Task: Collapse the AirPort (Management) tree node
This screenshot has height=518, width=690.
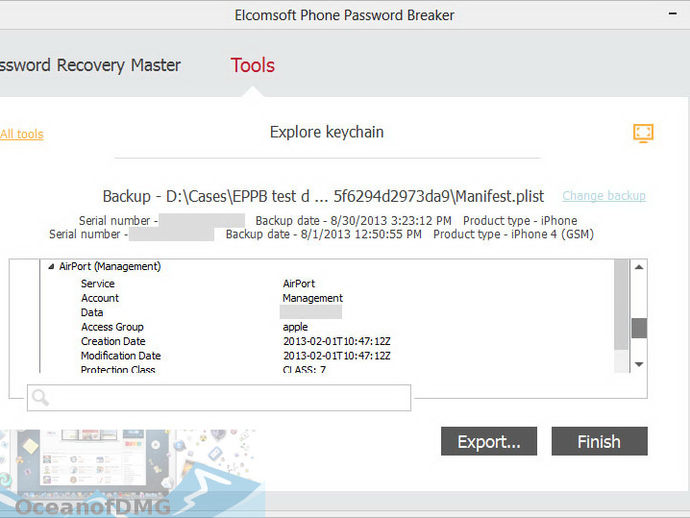Action: 51,266
